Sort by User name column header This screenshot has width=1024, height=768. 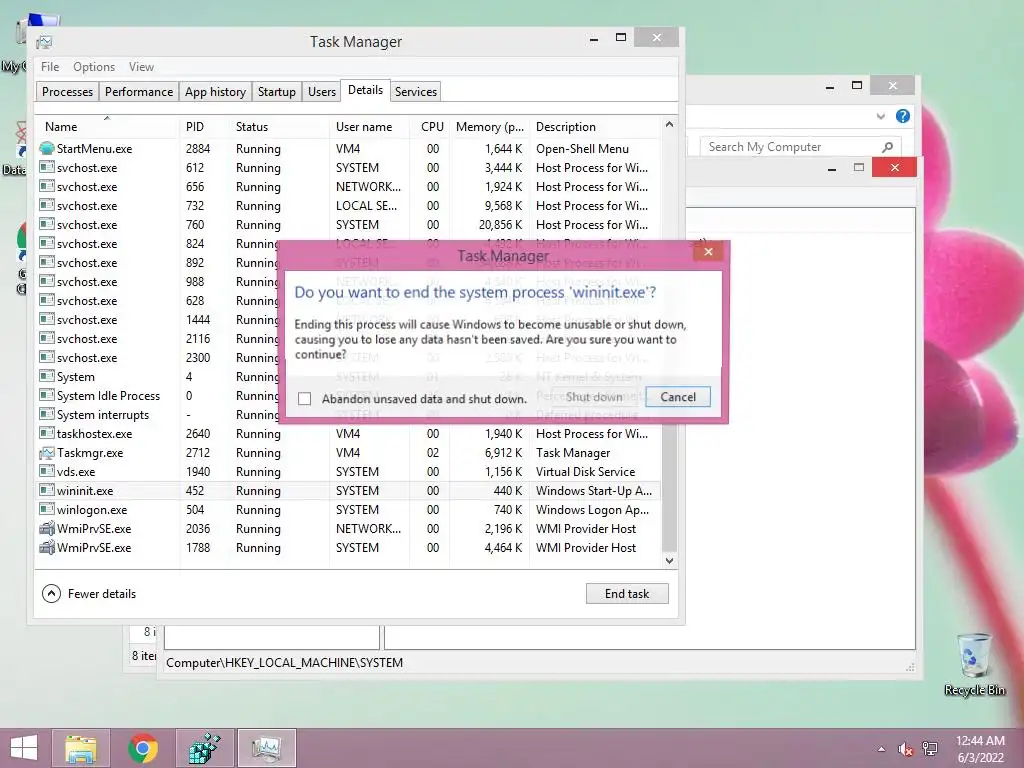[369, 127]
